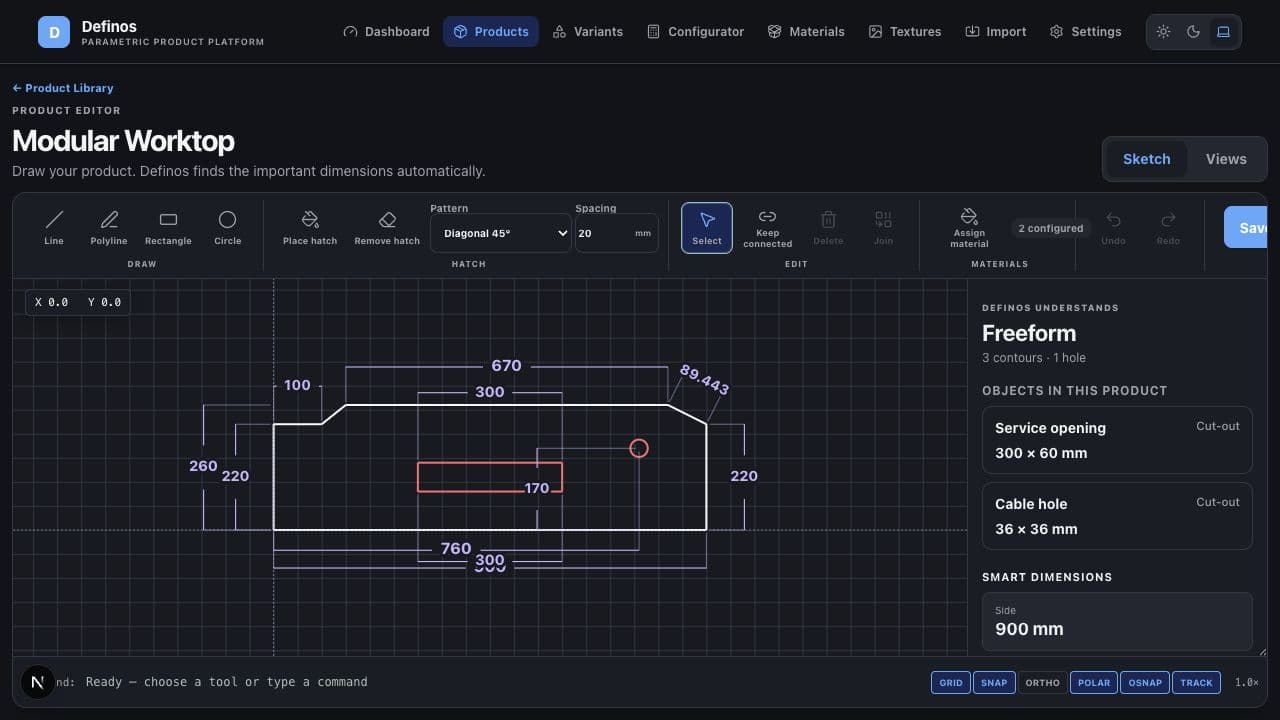This screenshot has height=720, width=1280.
Task: Switch to dark theme moon icon
Action: point(1193,32)
